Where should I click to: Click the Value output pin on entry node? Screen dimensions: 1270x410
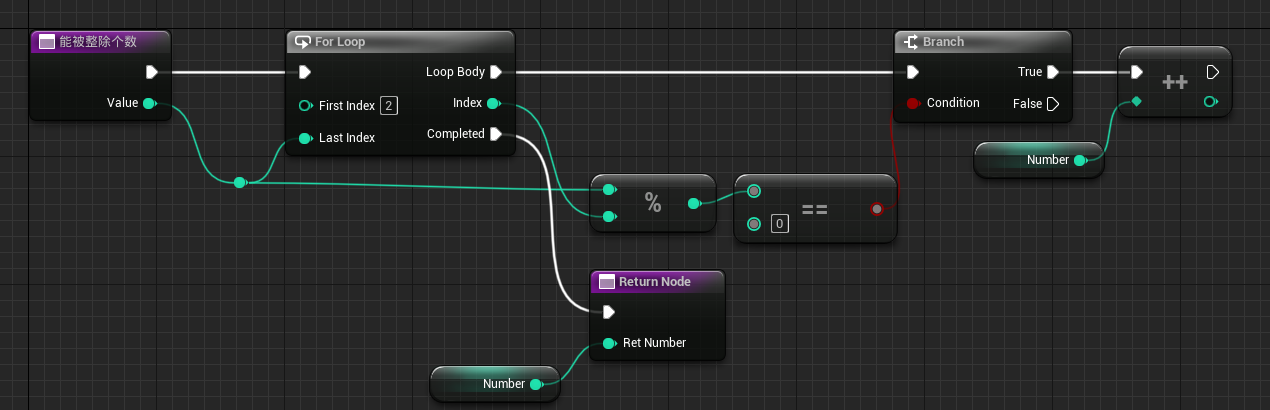point(149,103)
